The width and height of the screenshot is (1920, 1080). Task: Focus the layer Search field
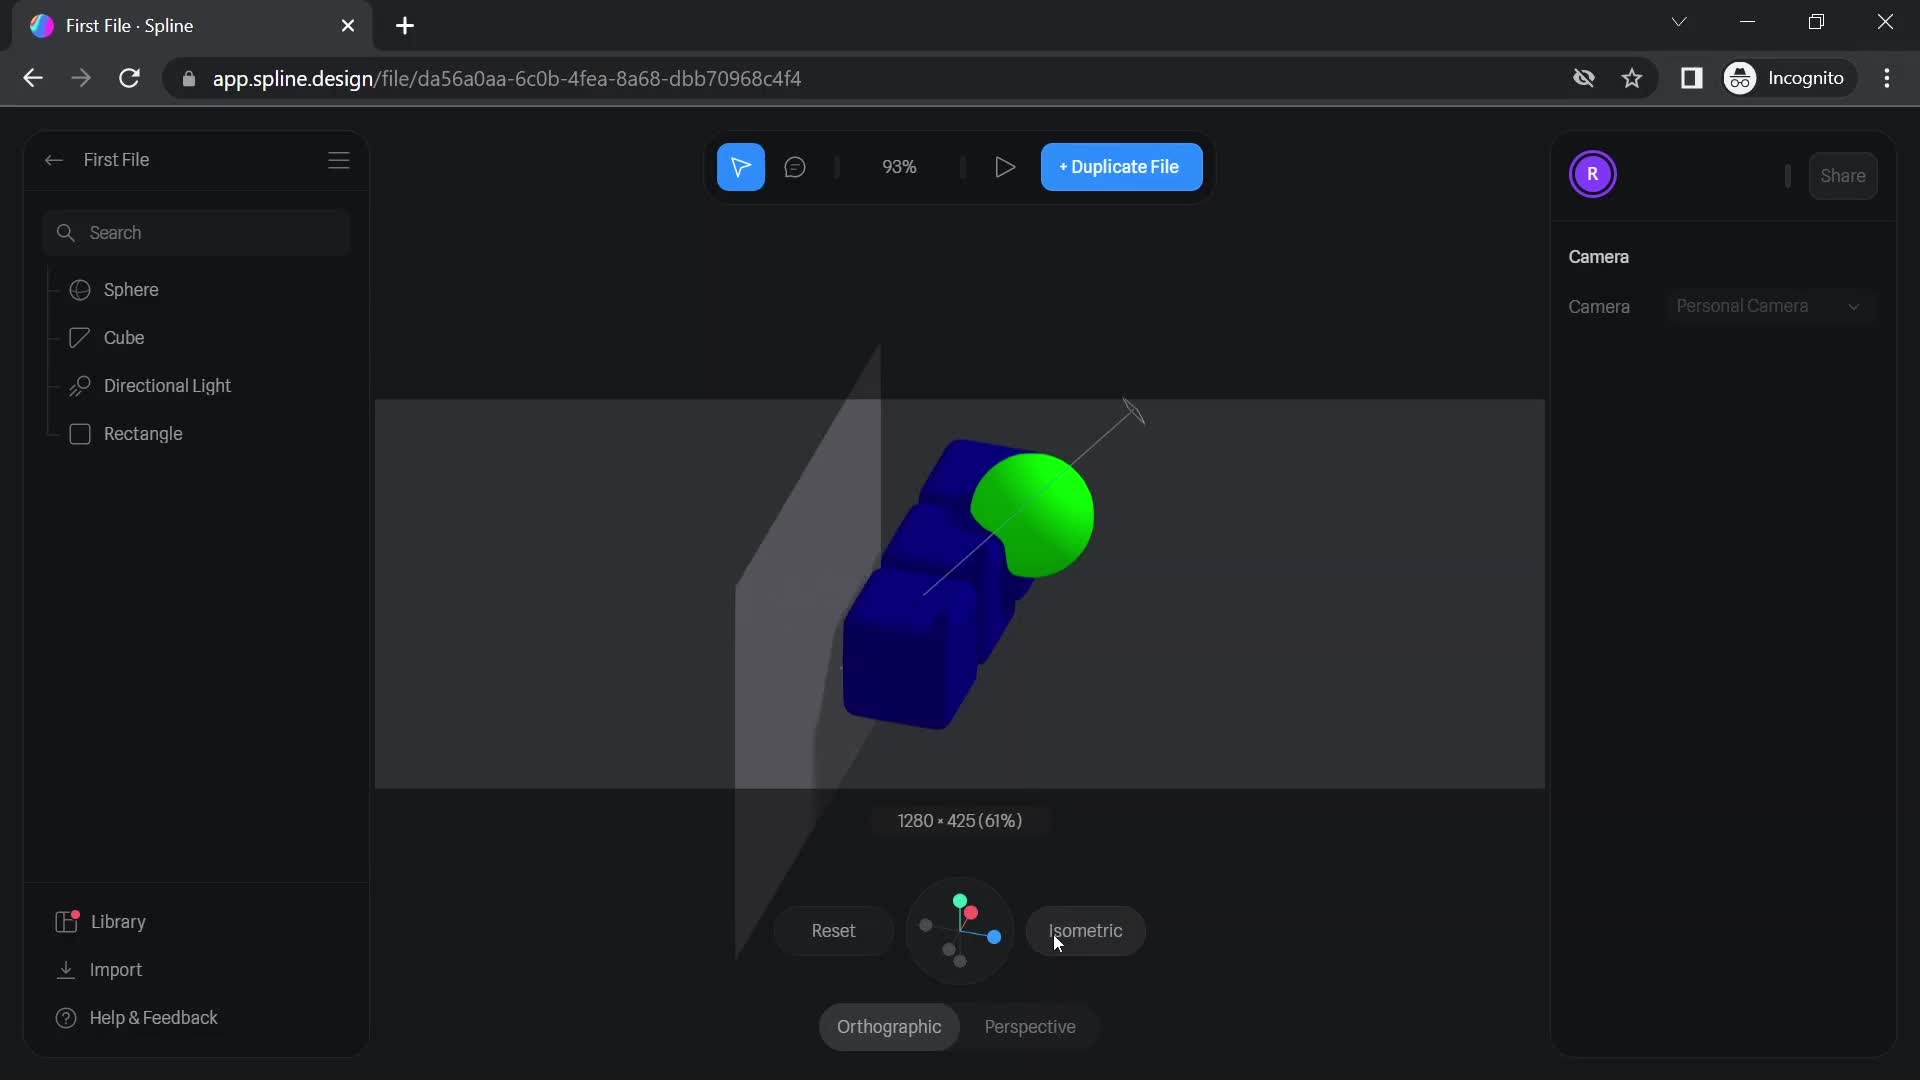tap(196, 233)
